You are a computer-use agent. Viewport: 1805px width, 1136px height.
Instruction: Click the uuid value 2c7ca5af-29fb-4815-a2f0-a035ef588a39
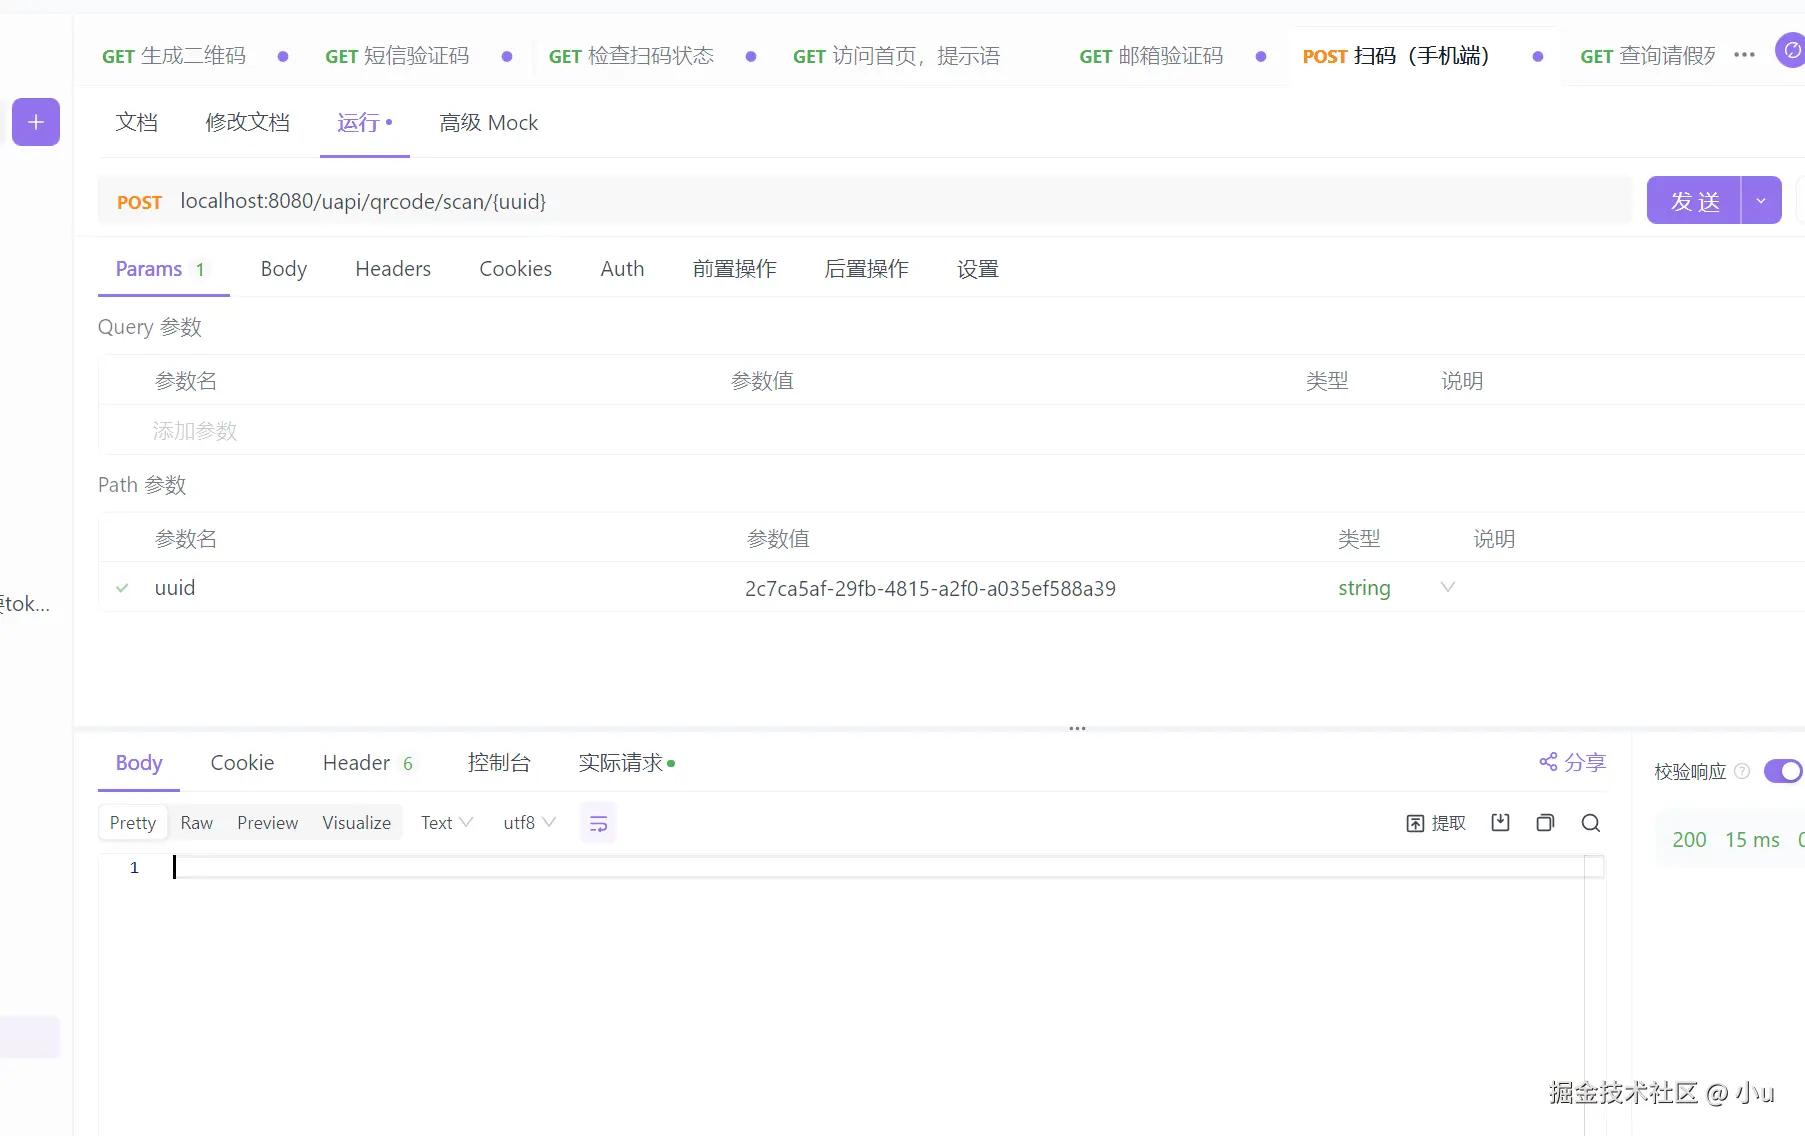pyautogui.click(x=930, y=588)
